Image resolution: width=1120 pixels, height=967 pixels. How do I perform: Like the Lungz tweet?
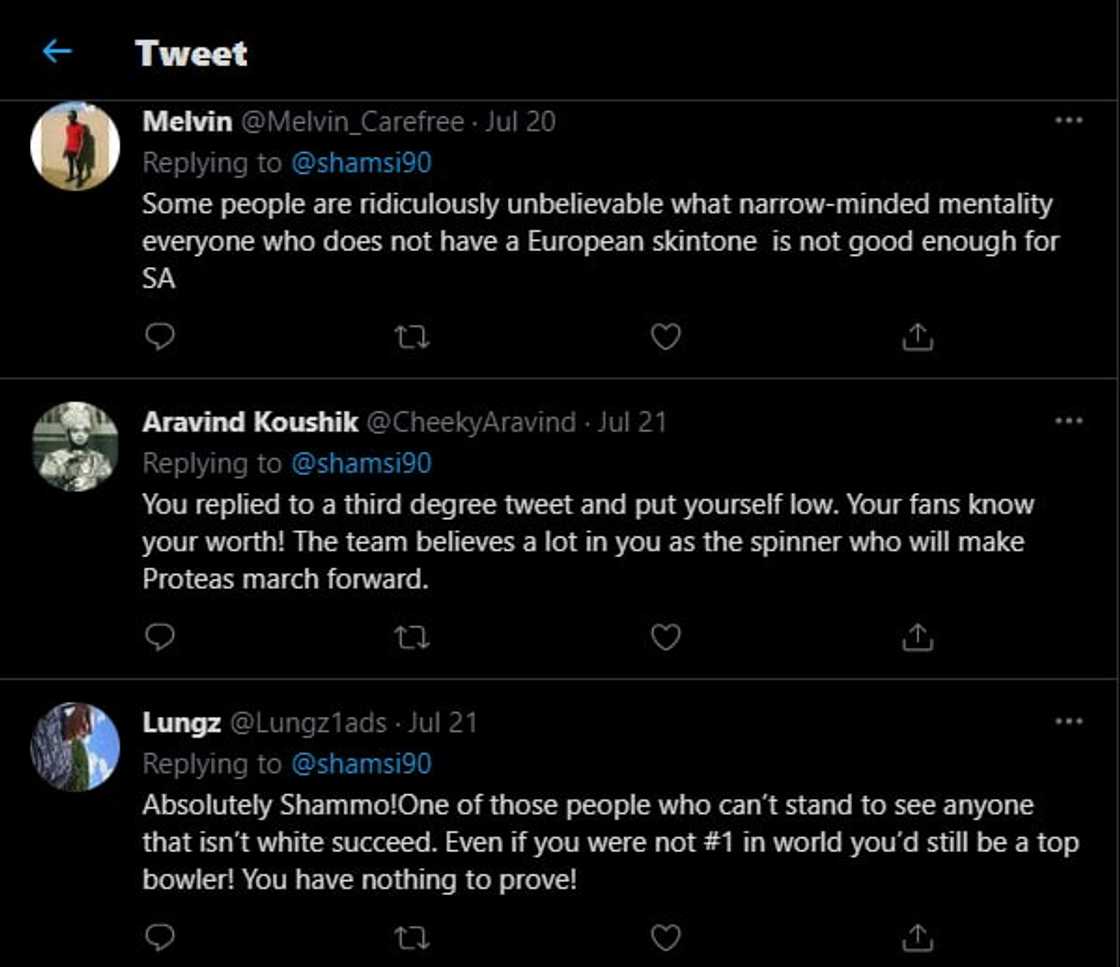click(x=665, y=937)
